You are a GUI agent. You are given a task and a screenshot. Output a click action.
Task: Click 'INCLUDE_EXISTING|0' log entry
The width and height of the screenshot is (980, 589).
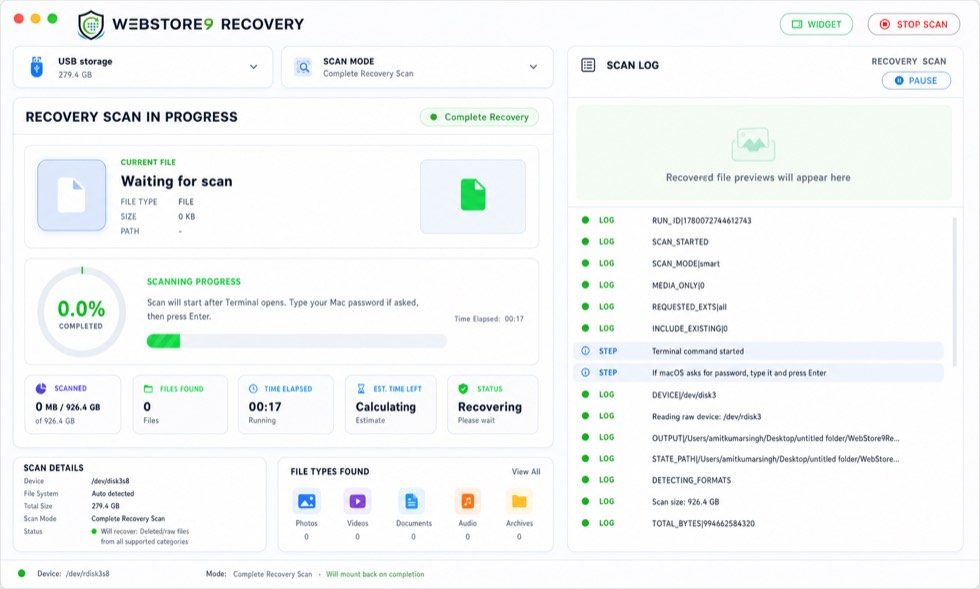[x=689, y=328]
